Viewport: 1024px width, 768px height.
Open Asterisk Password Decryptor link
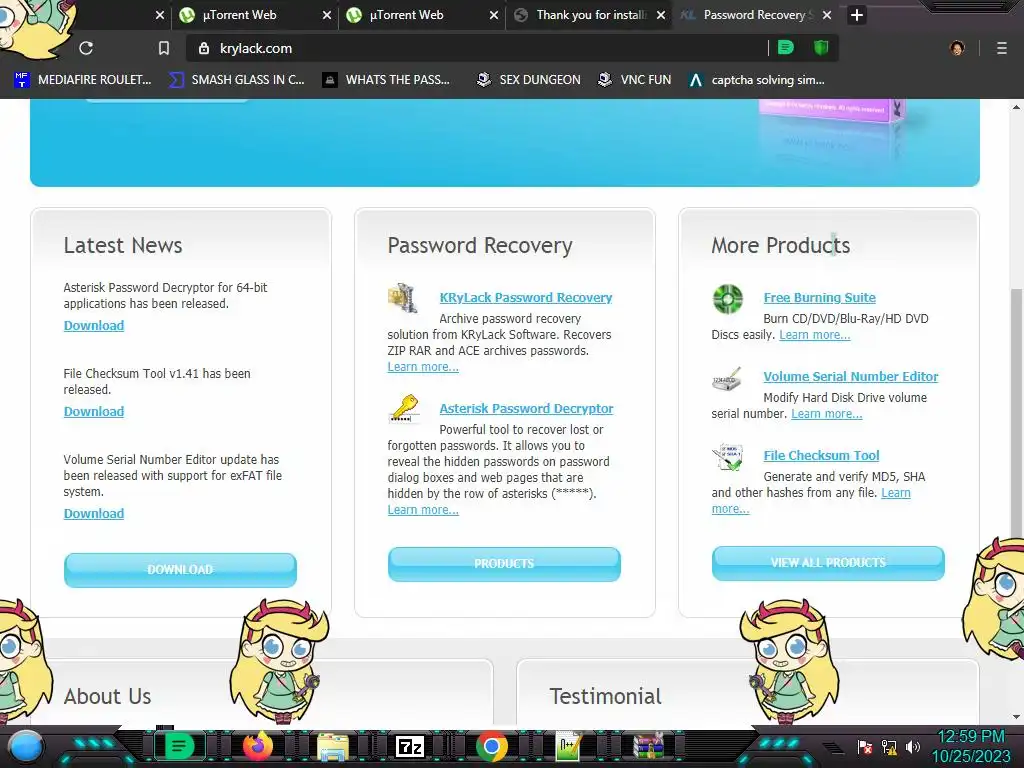[x=526, y=409]
